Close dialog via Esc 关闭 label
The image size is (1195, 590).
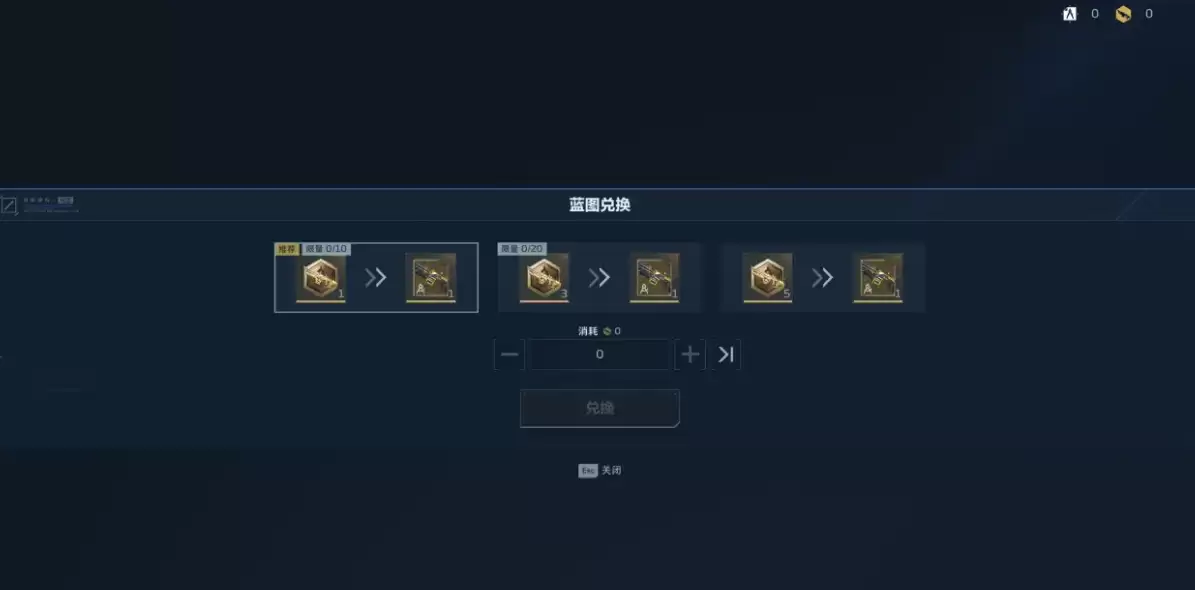[x=600, y=470]
